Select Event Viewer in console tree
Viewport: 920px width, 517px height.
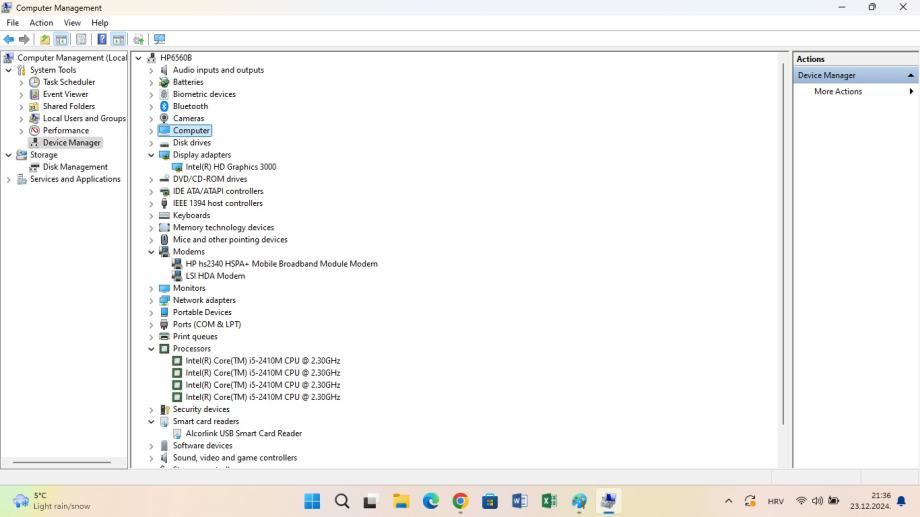(x=65, y=94)
